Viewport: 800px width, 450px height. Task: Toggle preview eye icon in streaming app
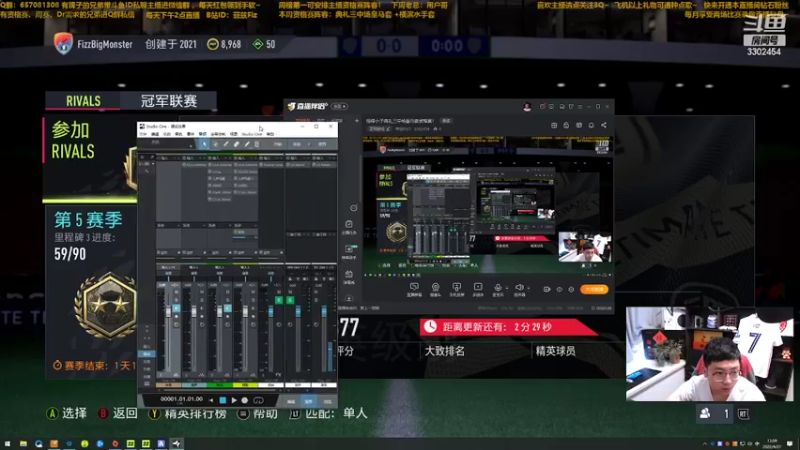click(559, 289)
